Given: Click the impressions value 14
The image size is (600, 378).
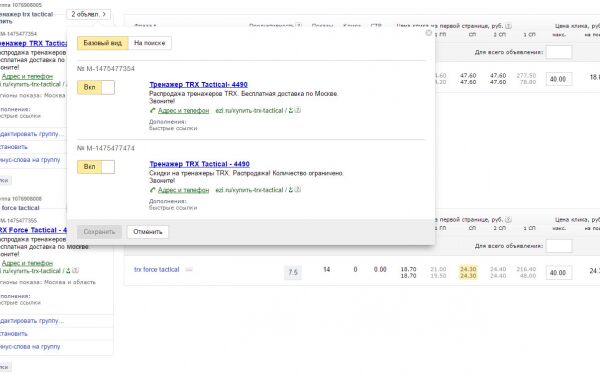Looking at the screenshot, I should pyautogui.click(x=326, y=270).
